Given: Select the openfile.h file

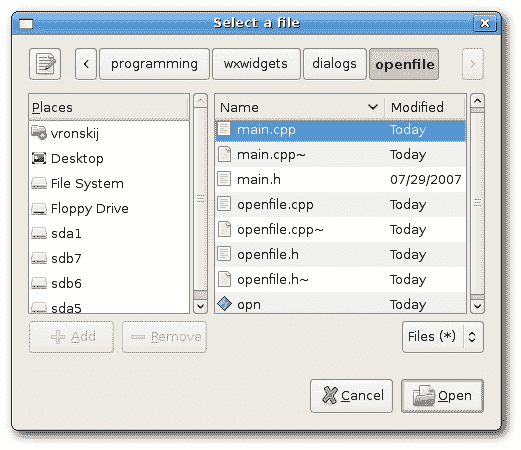Looking at the screenshot, I should [340, 255].
